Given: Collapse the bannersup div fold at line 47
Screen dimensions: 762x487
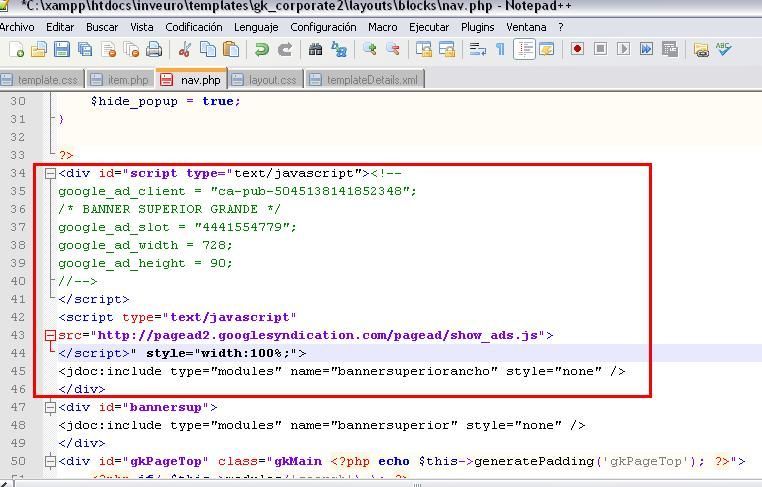Looking at the screenshot, I should coord(50,407).
